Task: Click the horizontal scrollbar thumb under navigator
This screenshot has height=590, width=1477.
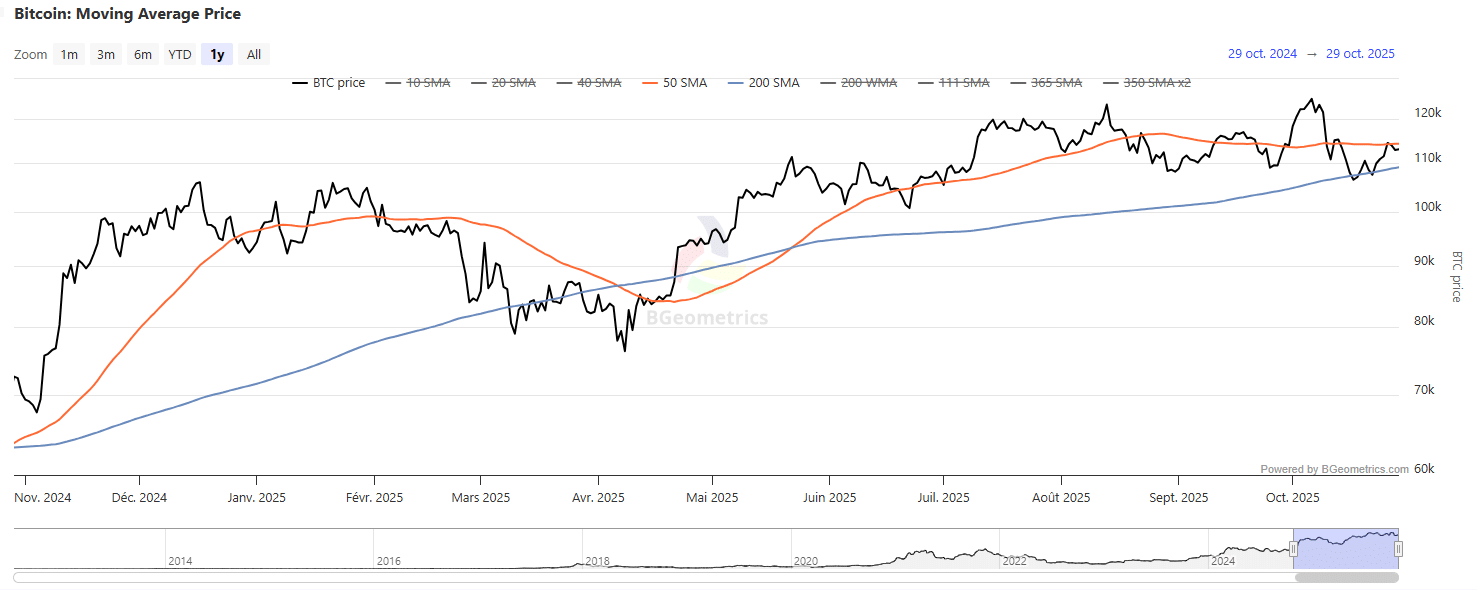Action: tap(1346, 577)
